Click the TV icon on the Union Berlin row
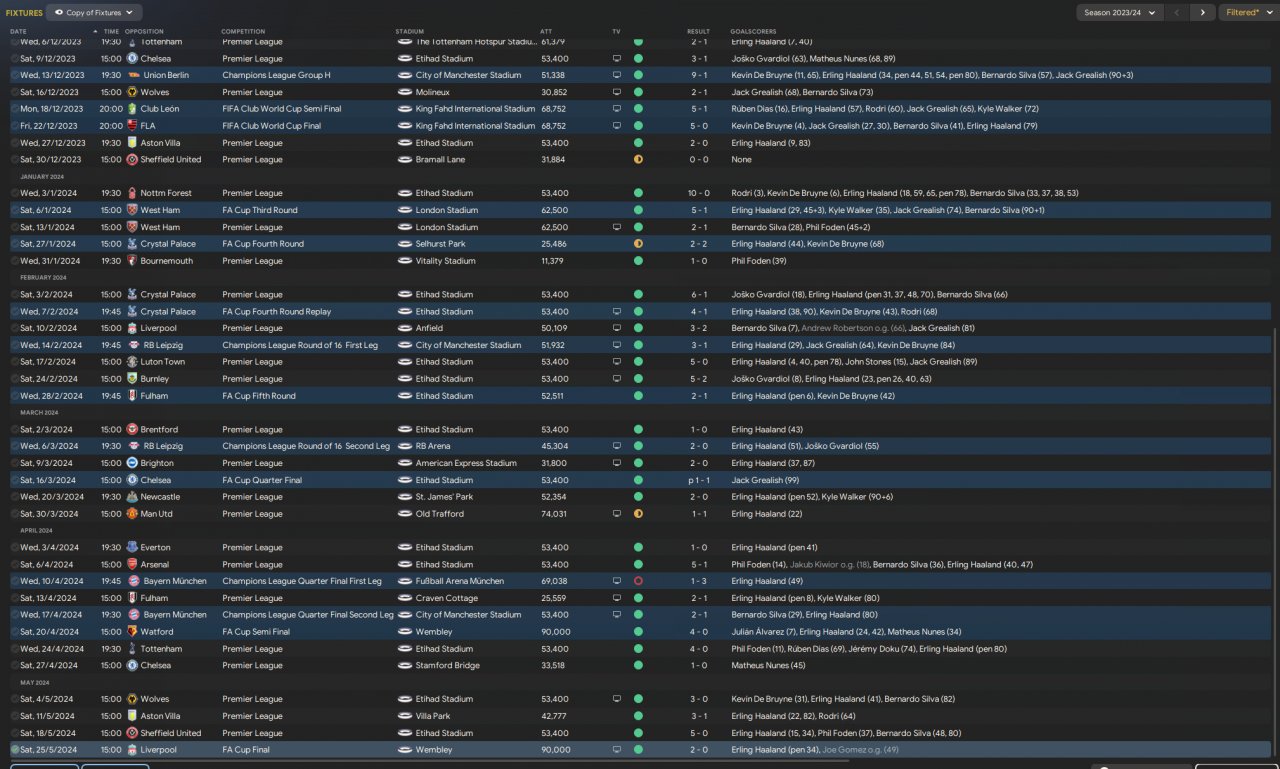 point(617,75)
